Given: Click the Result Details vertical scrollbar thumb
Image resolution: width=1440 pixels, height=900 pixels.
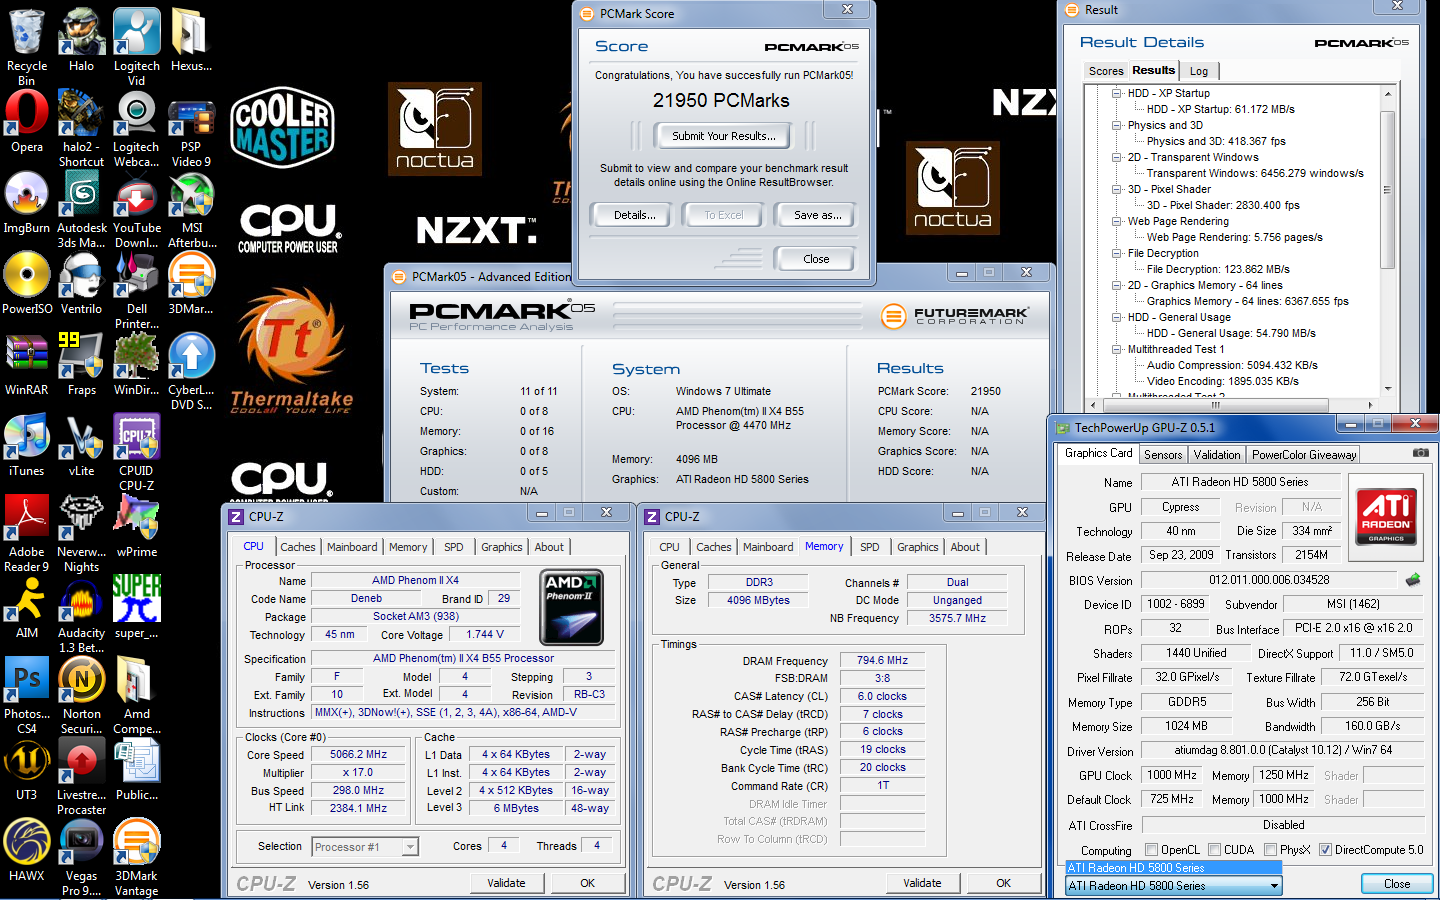Looking at the screenshot, I should coord(1387,190).
